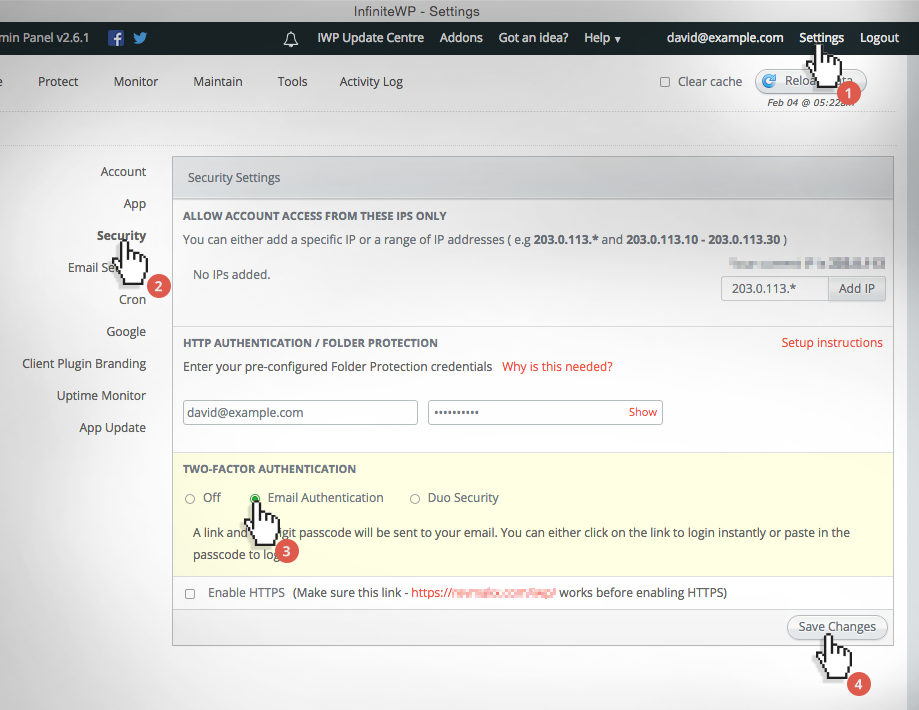Open Uptime Monitor settings
This screenshot has height=710, width=919.
(101, 395)
